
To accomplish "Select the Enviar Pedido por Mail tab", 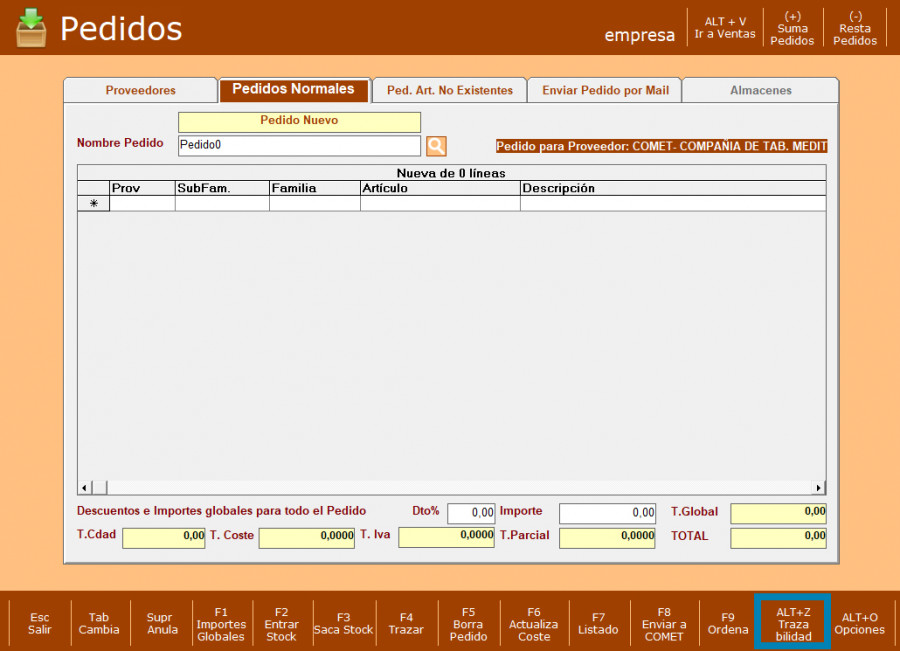I will 605,90.
